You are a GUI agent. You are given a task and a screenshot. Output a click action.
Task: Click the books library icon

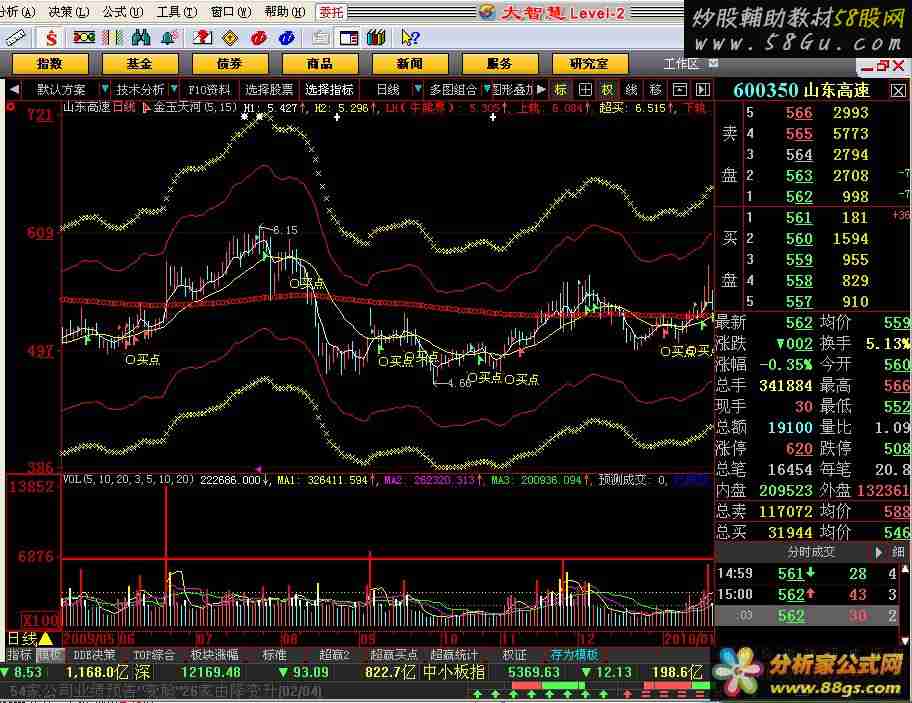[x=376, y=38]
